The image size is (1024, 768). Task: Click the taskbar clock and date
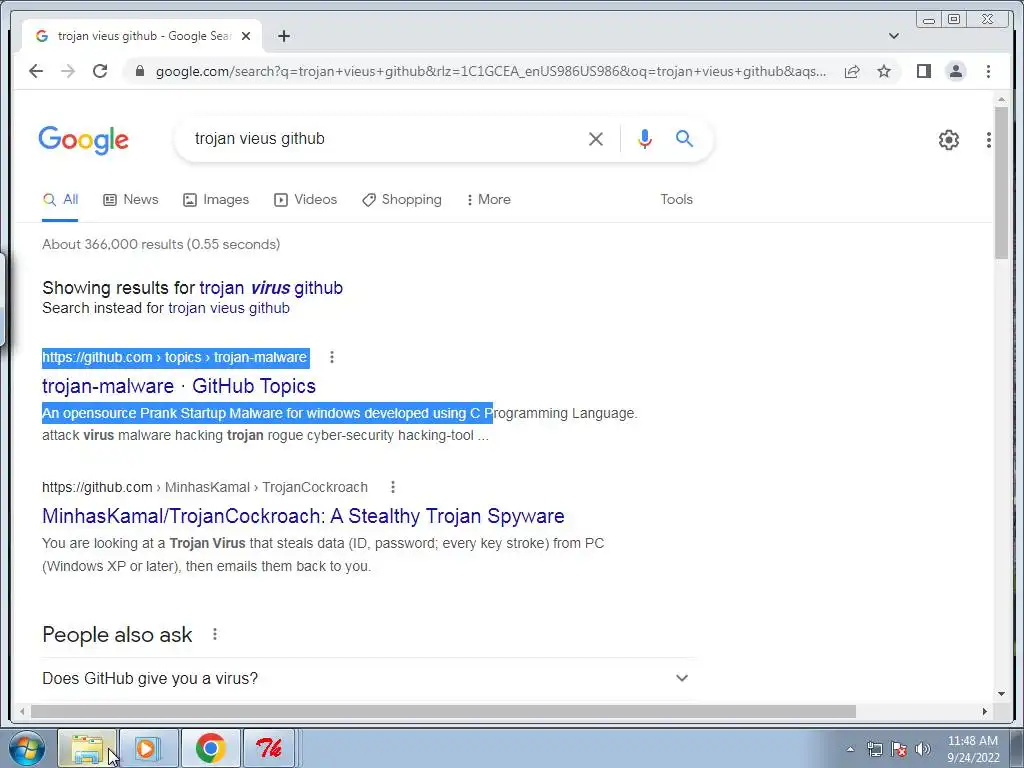point(972,749)
